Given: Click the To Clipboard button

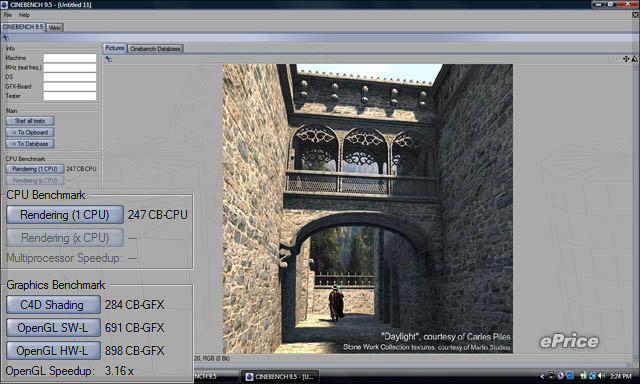Looking at the screenshot, I should pos(30,132).
